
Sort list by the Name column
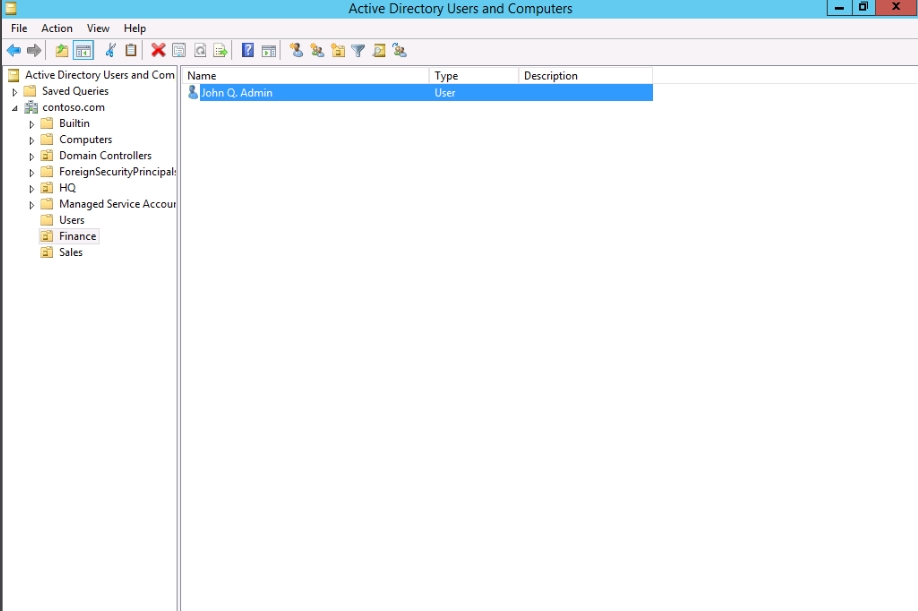pos(305,75)
